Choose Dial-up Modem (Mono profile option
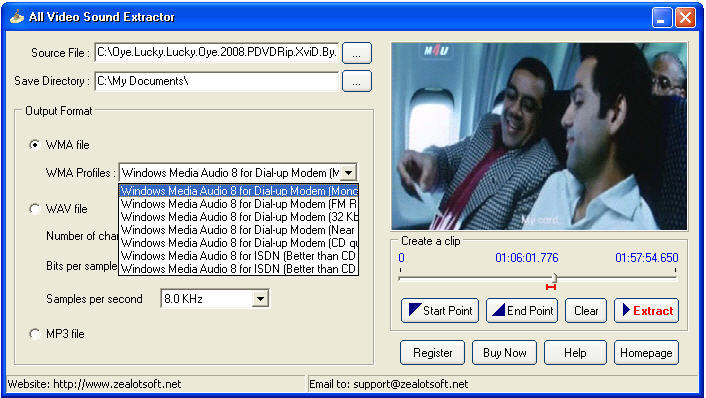Screen dimensions: 706x398 [x=239, y=191]
